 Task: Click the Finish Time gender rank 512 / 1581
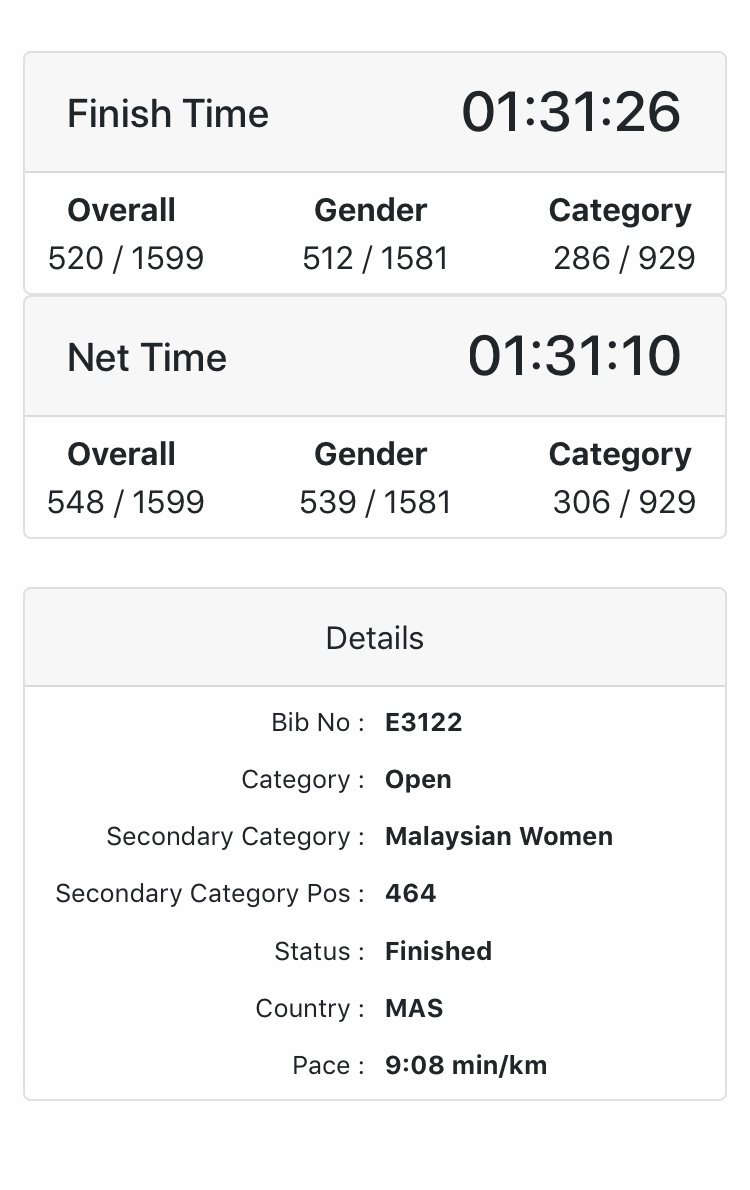(375, 258)
